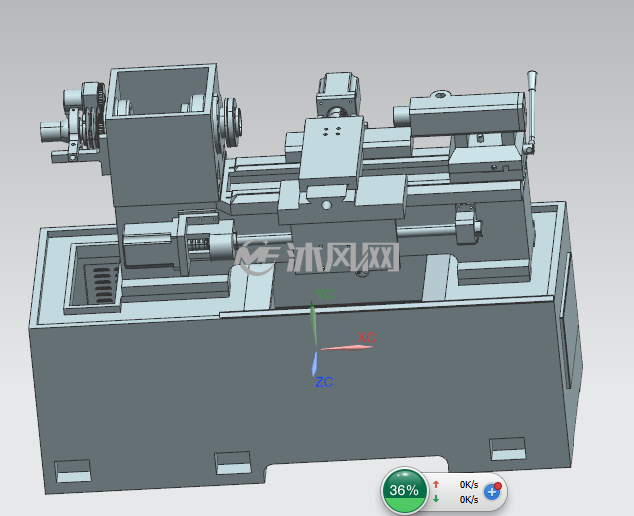The image size is (634, 516).
Task: Click the lead screw shaft on the lathe
Action: pyautogui.click(x=427, y=232)
